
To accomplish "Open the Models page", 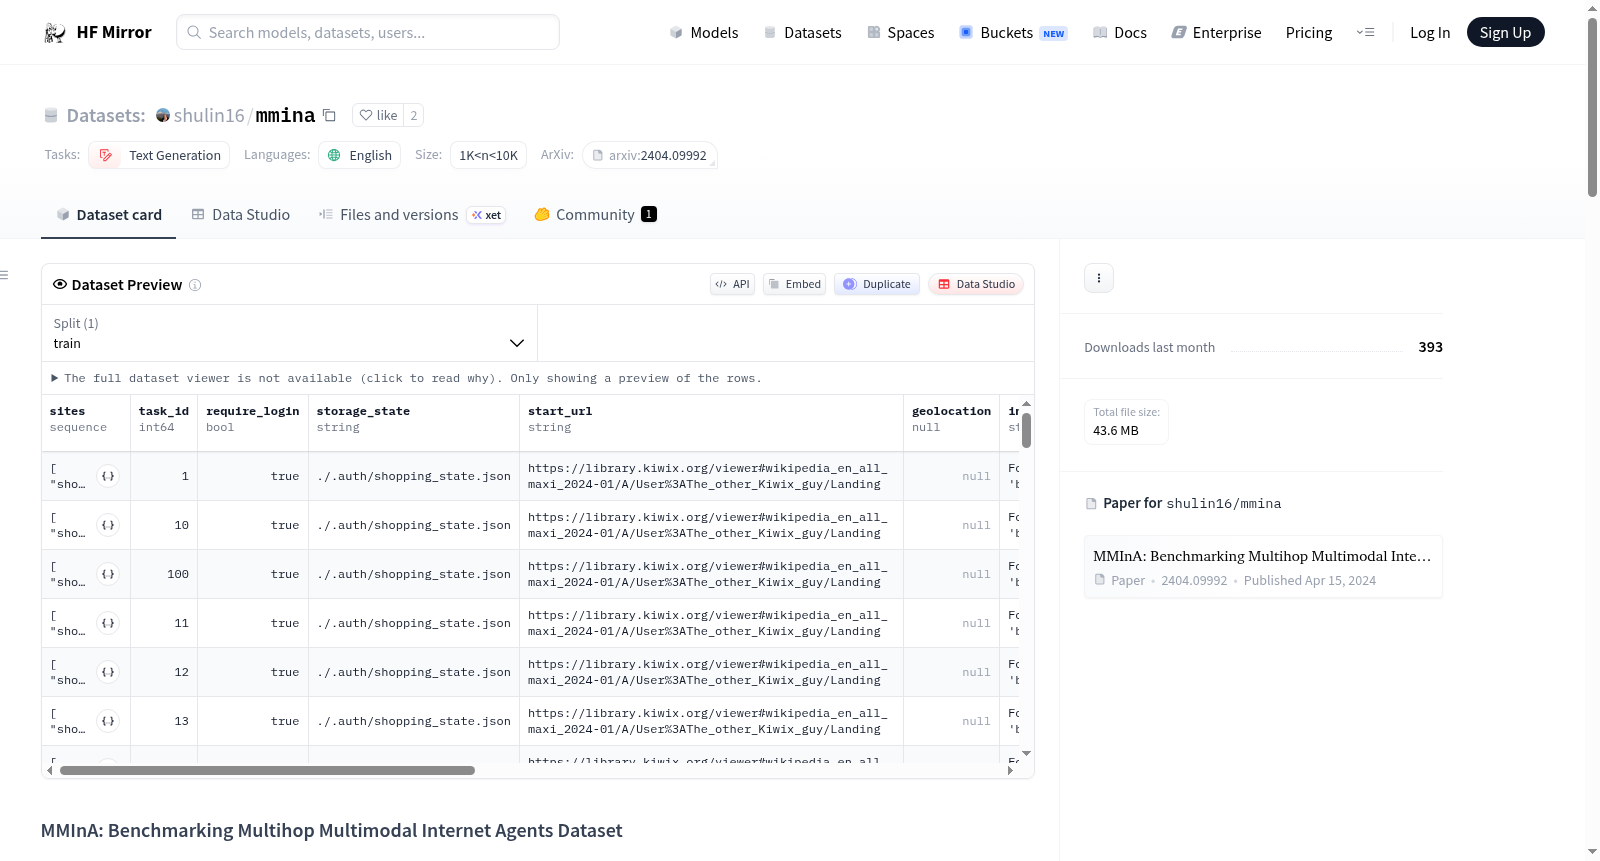I will click(x=704, y=32).
